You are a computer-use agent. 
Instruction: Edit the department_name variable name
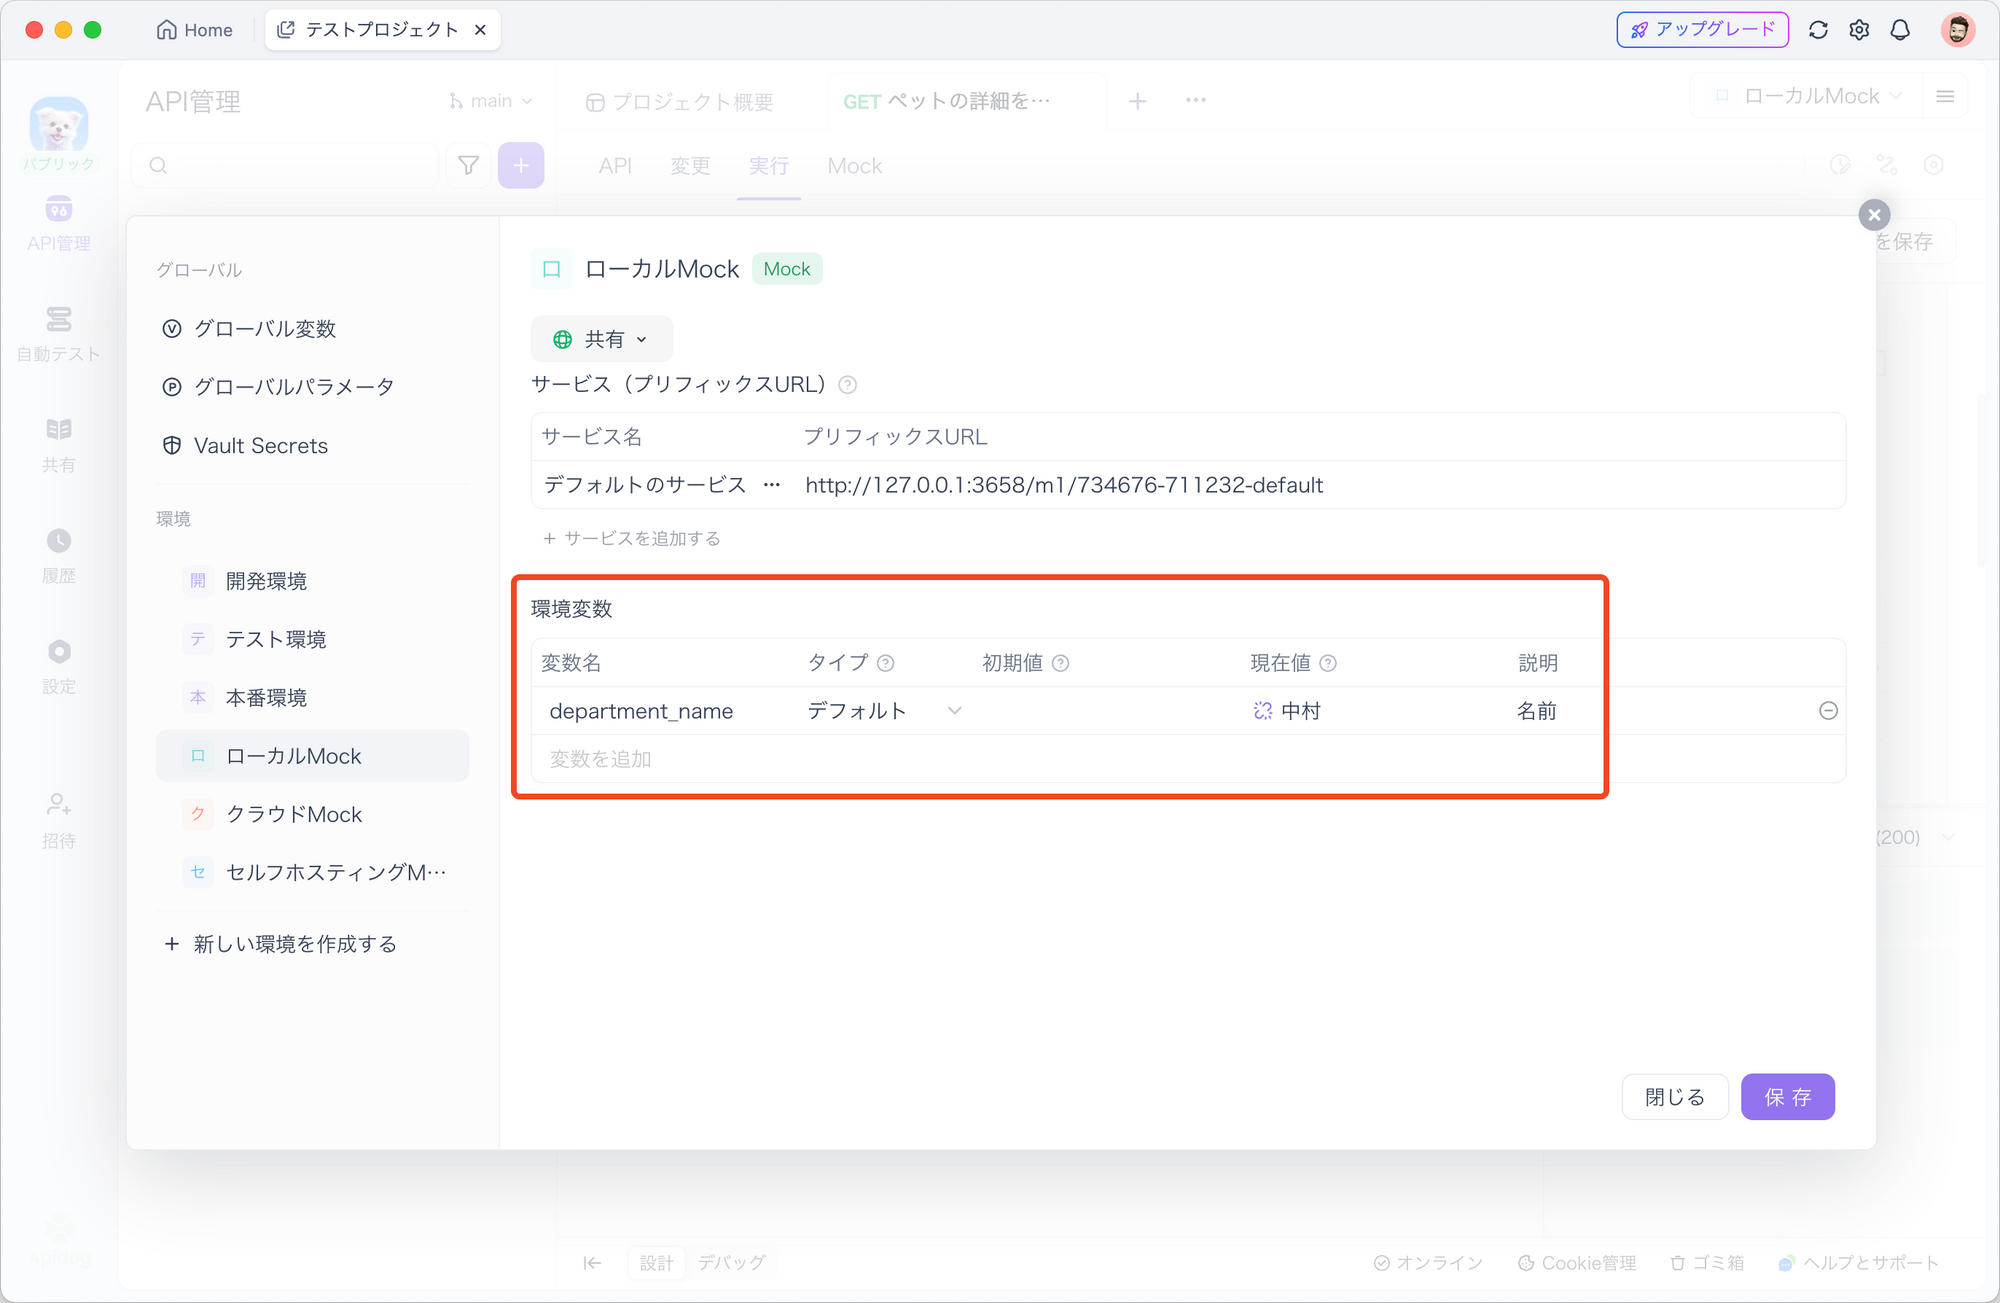point(666,711)
